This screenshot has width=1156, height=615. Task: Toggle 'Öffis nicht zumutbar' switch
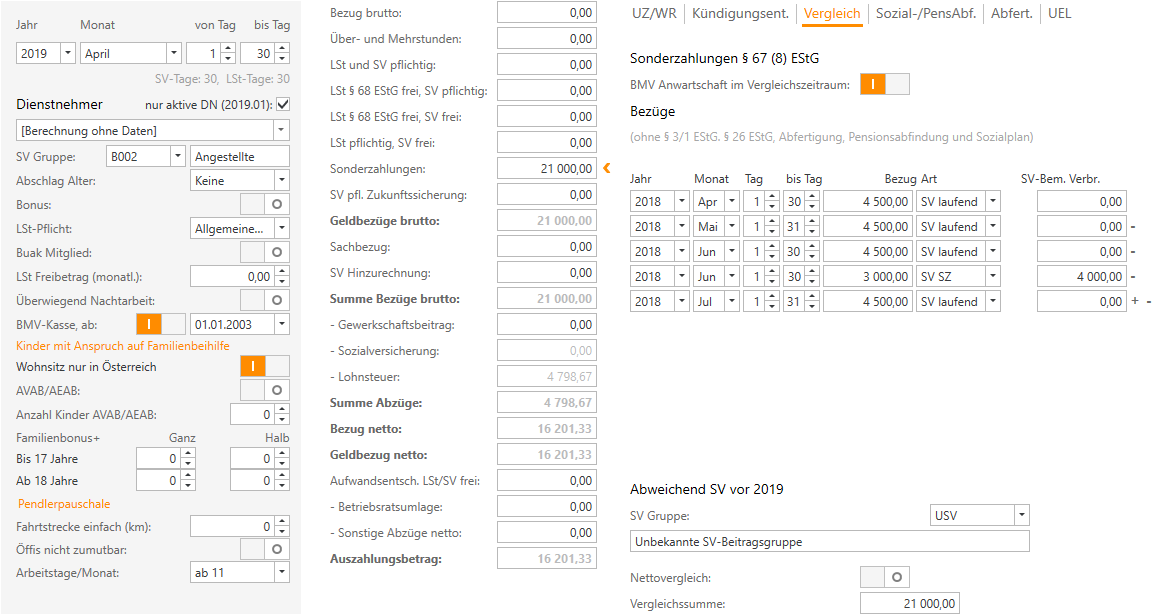265,549
